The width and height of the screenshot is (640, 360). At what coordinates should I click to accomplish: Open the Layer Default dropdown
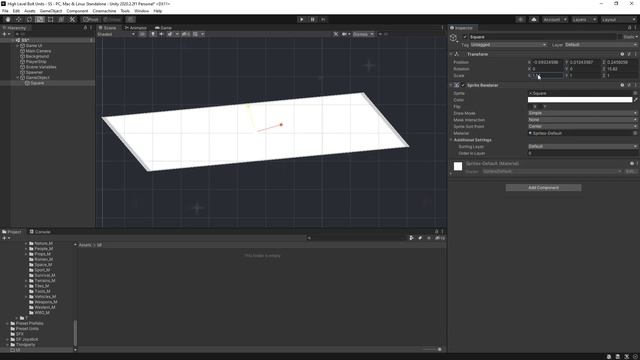[x=601, y=44]
